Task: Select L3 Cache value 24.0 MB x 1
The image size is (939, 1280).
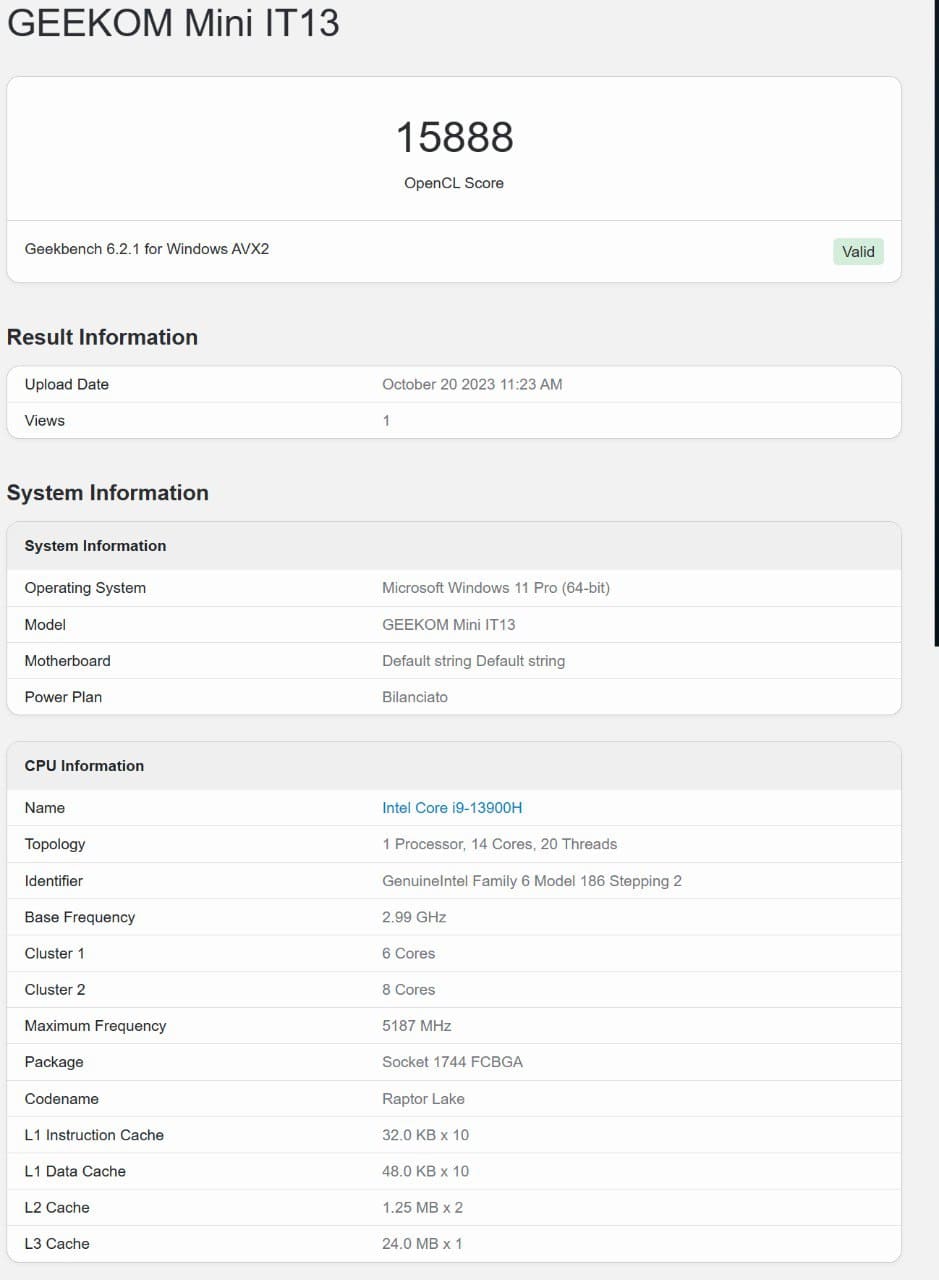Action: pyautogui.click(x=422, y=1244)
